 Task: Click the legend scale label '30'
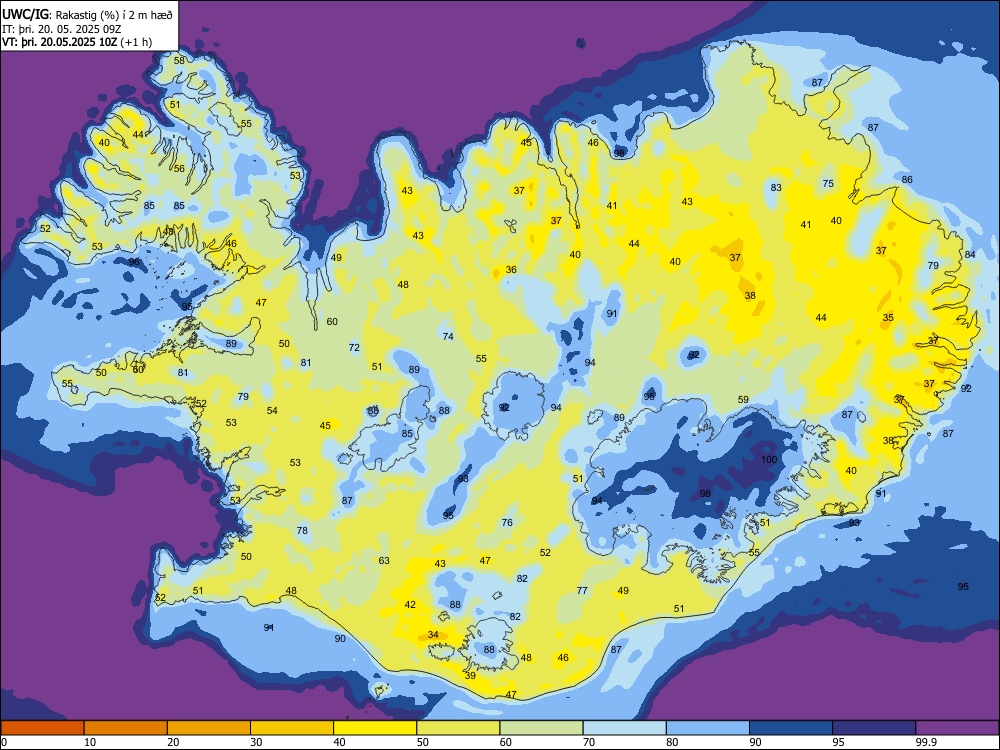coord(256,742)
